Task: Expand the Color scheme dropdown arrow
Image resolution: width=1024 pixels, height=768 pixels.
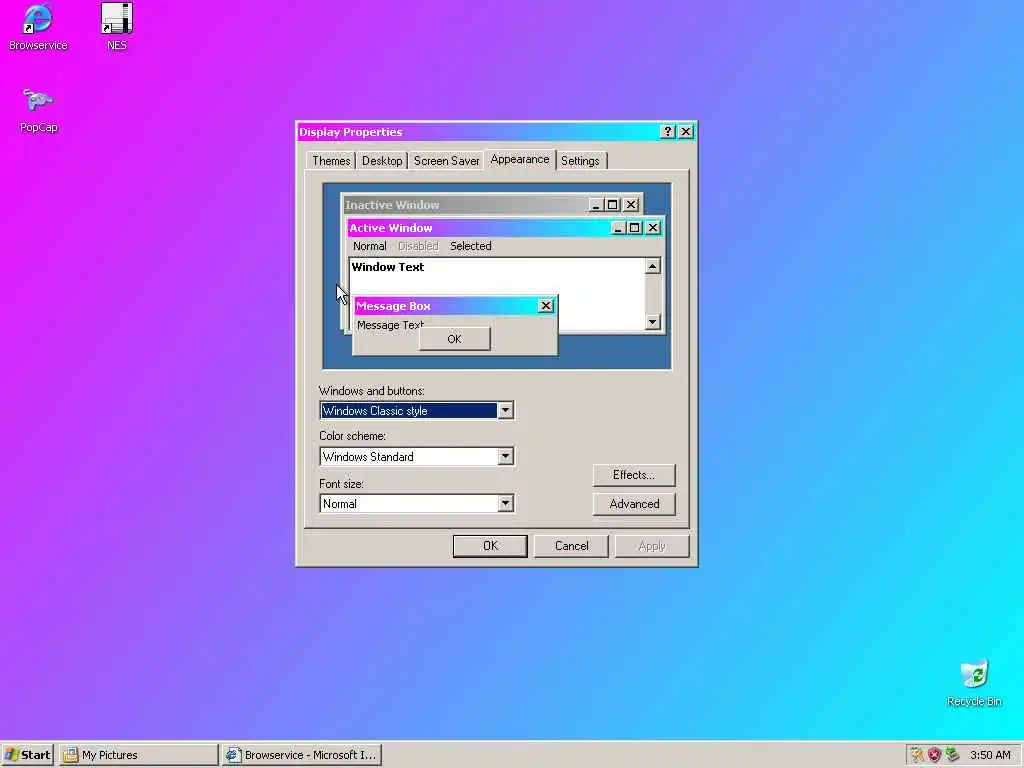Action: (505, 456)
